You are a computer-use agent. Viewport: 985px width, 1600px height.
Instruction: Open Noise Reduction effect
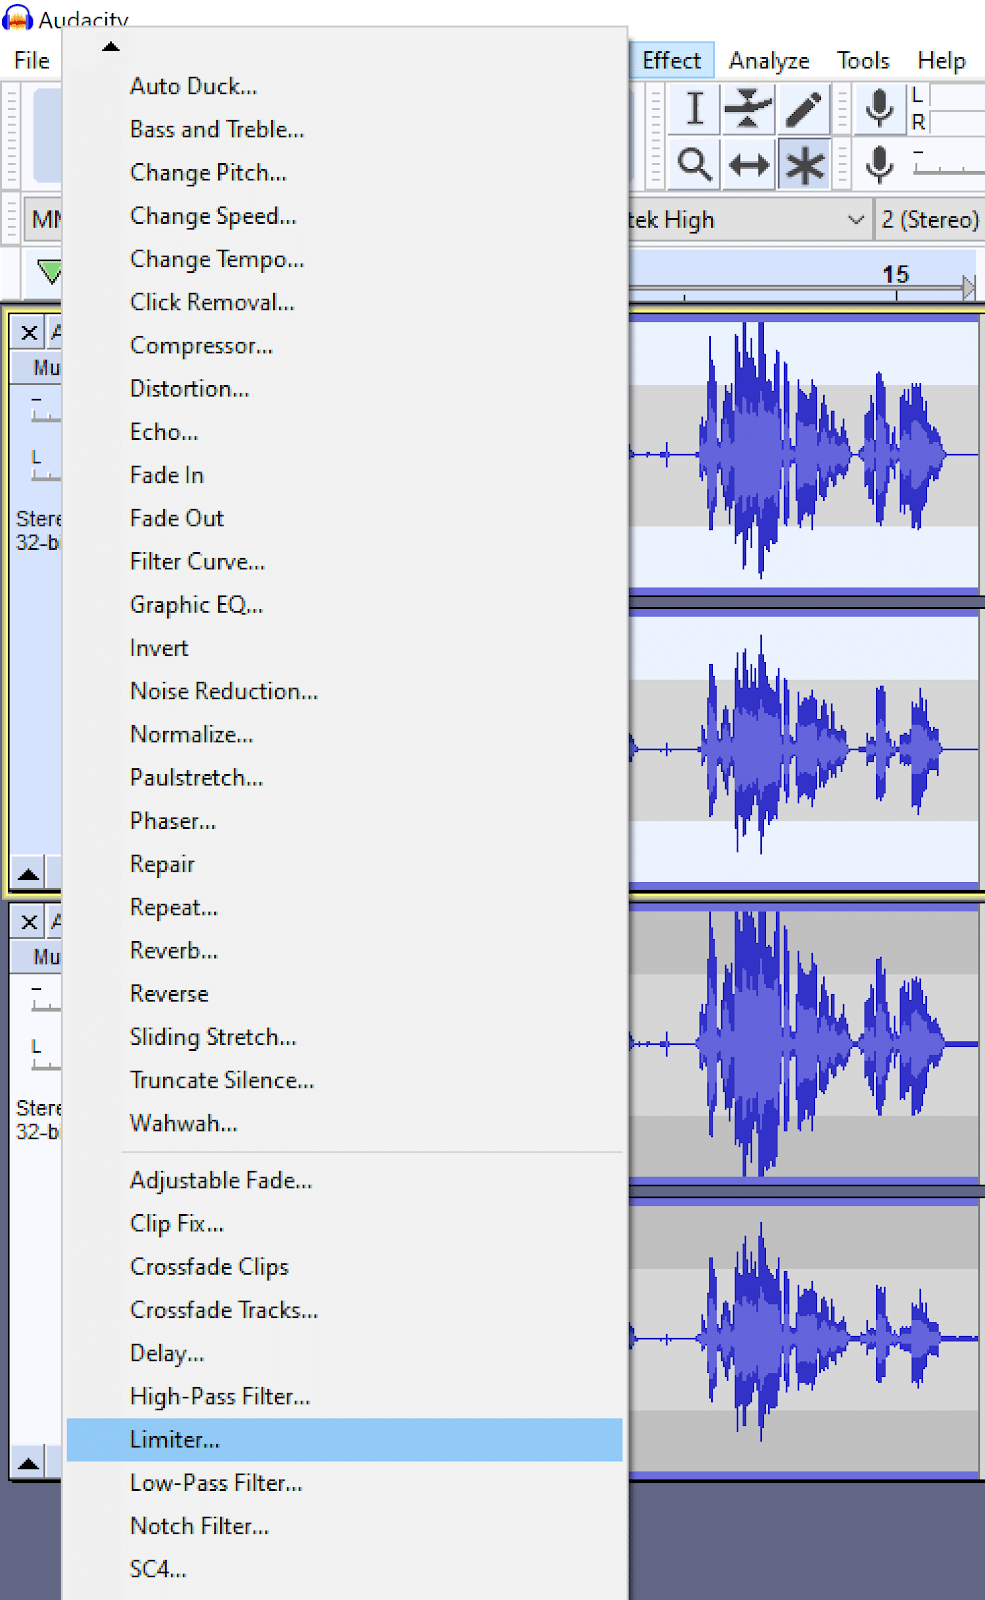(345, 691)
